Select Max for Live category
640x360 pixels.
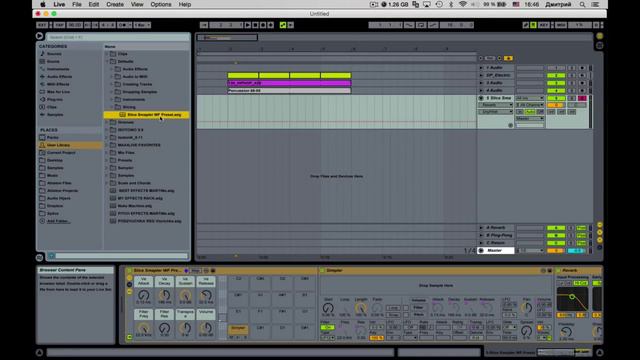click(x=58, y=92)
